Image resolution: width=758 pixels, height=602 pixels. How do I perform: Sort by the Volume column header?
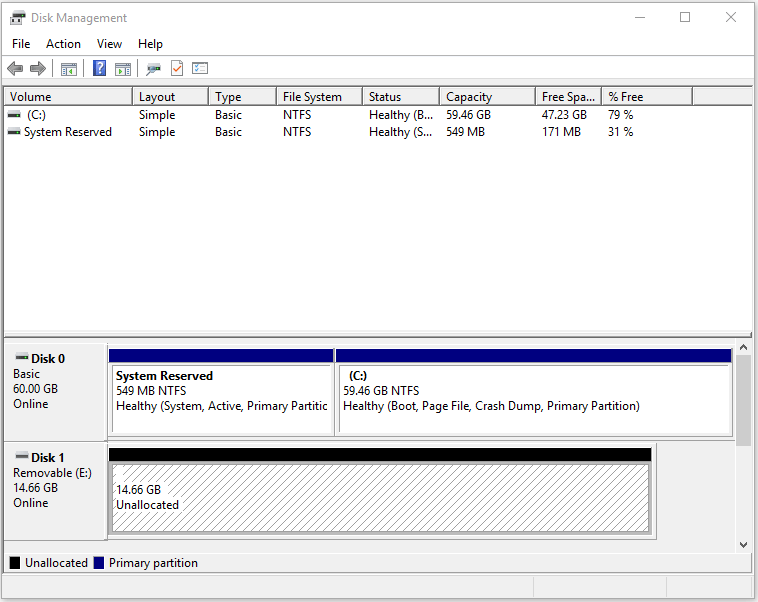coord(68,97)
